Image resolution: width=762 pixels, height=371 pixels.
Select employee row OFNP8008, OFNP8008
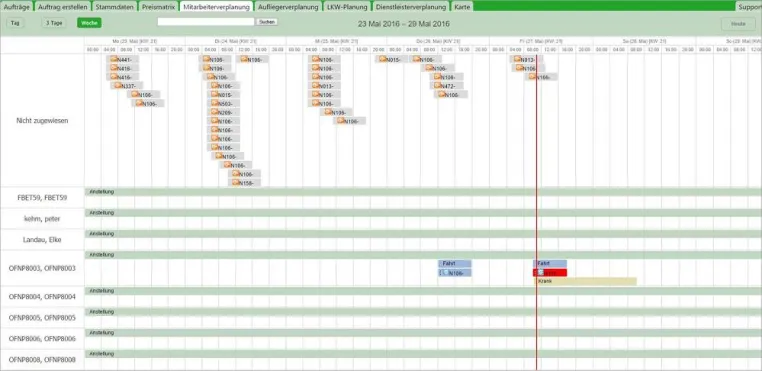click(x=42, y=360)
